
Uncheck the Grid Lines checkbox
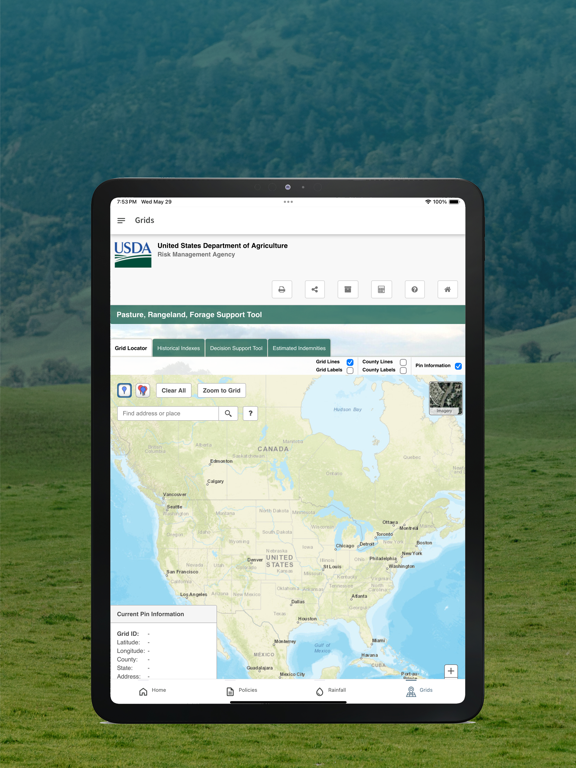350,362
